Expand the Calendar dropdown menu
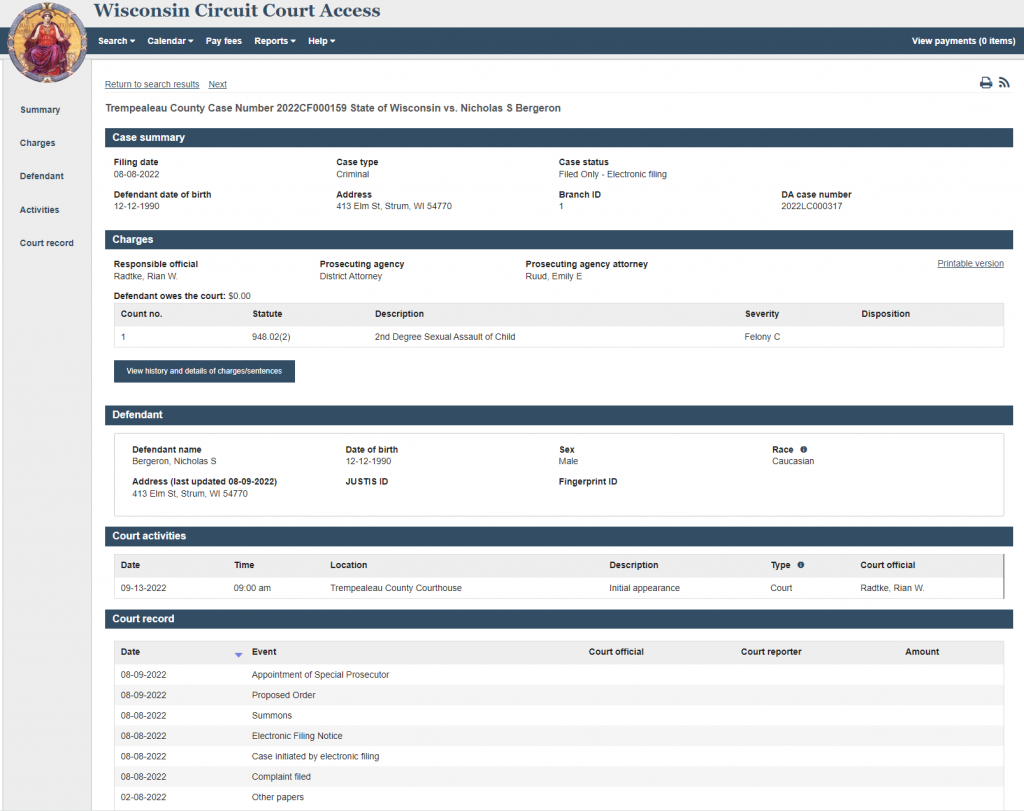The height and width of the screenshot is (811, 1024). click(170, 41)
